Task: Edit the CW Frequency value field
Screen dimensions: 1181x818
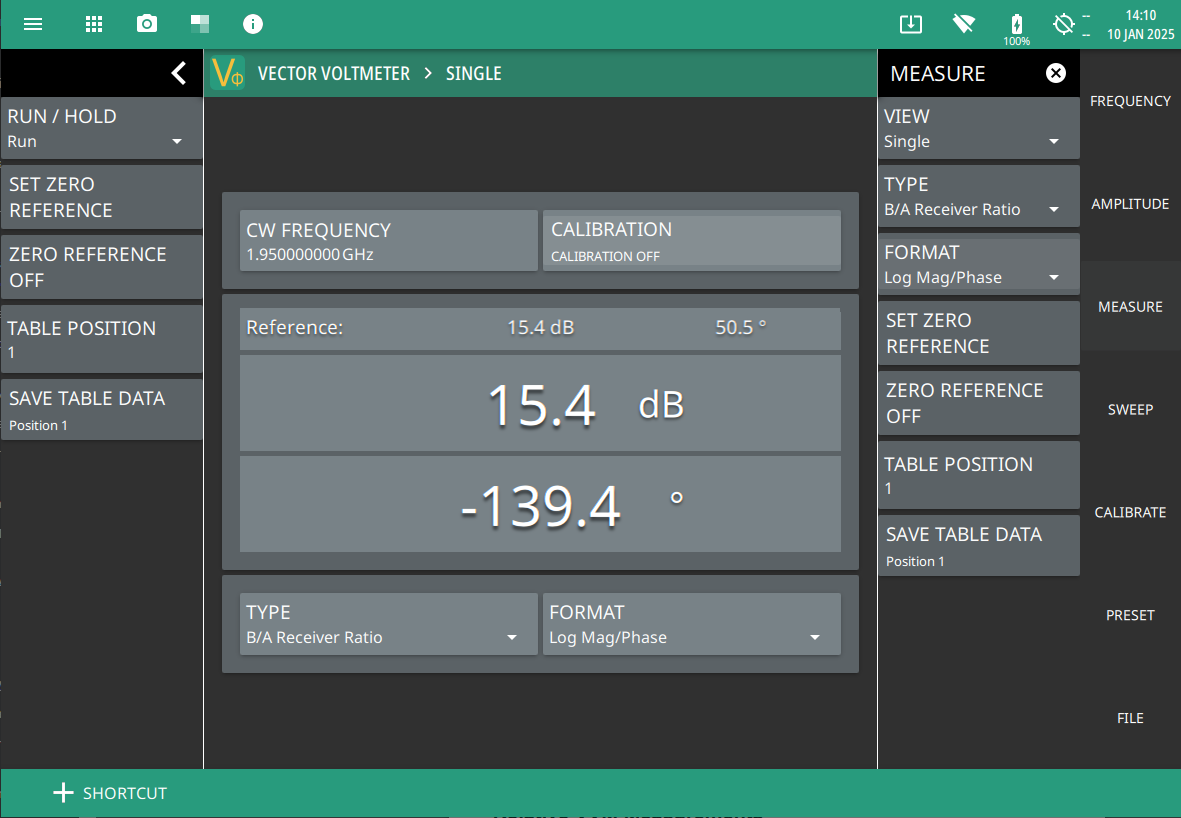Action: click(x=389, y=241)
